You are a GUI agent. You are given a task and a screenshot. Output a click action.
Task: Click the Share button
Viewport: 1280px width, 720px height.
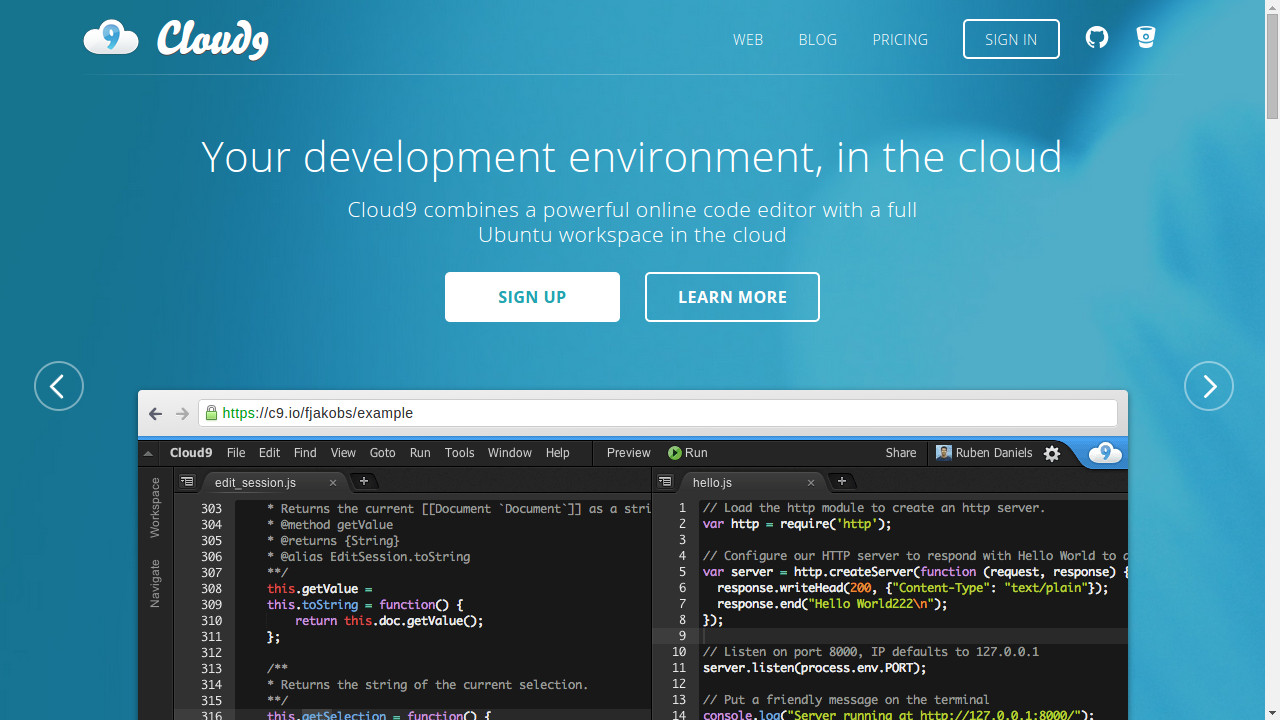(x=901, y=453)
